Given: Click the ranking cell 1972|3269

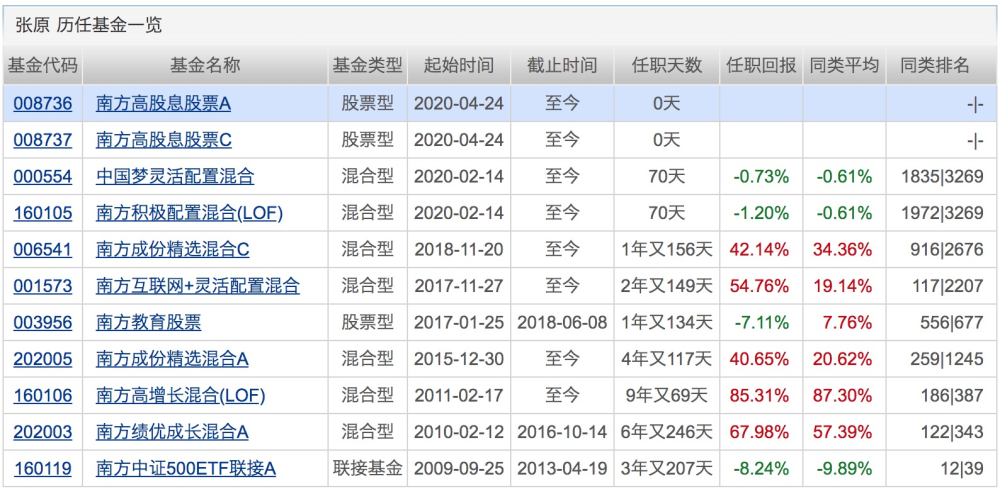Looking at the screenshot, I should [x=943, y=213].
